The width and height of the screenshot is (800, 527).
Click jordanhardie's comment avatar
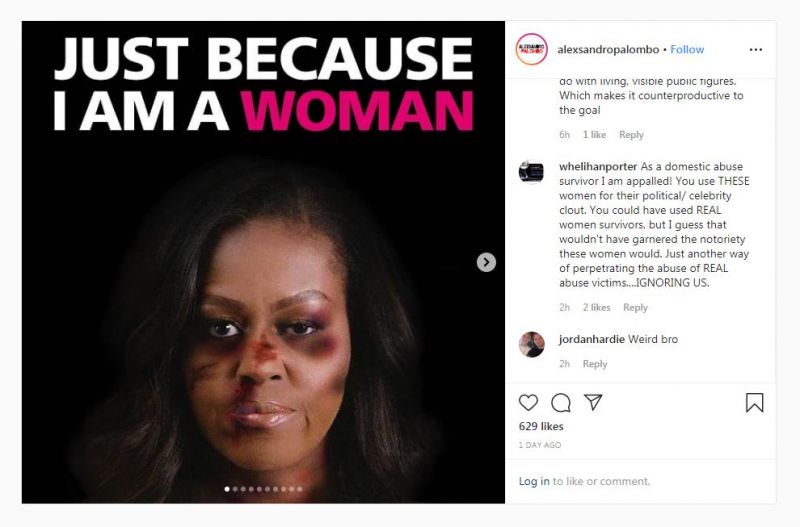point(531,345)
